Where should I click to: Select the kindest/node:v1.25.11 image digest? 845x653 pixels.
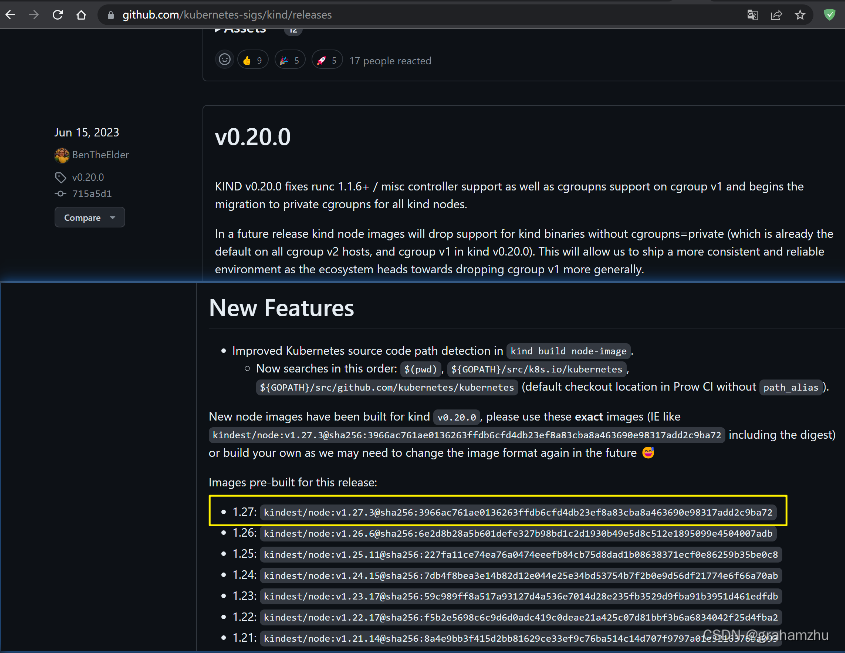pyautogui.click(x=521, y=554)
